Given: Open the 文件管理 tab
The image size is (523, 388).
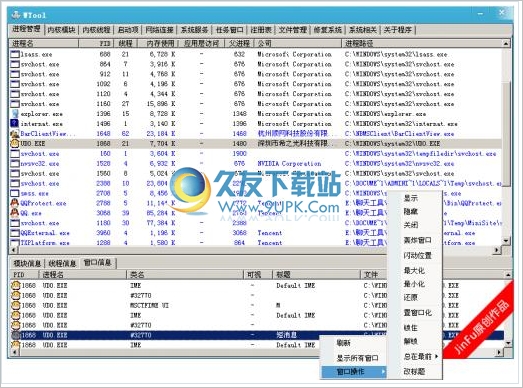Looking at the screenshot, I should coord(293,30).
